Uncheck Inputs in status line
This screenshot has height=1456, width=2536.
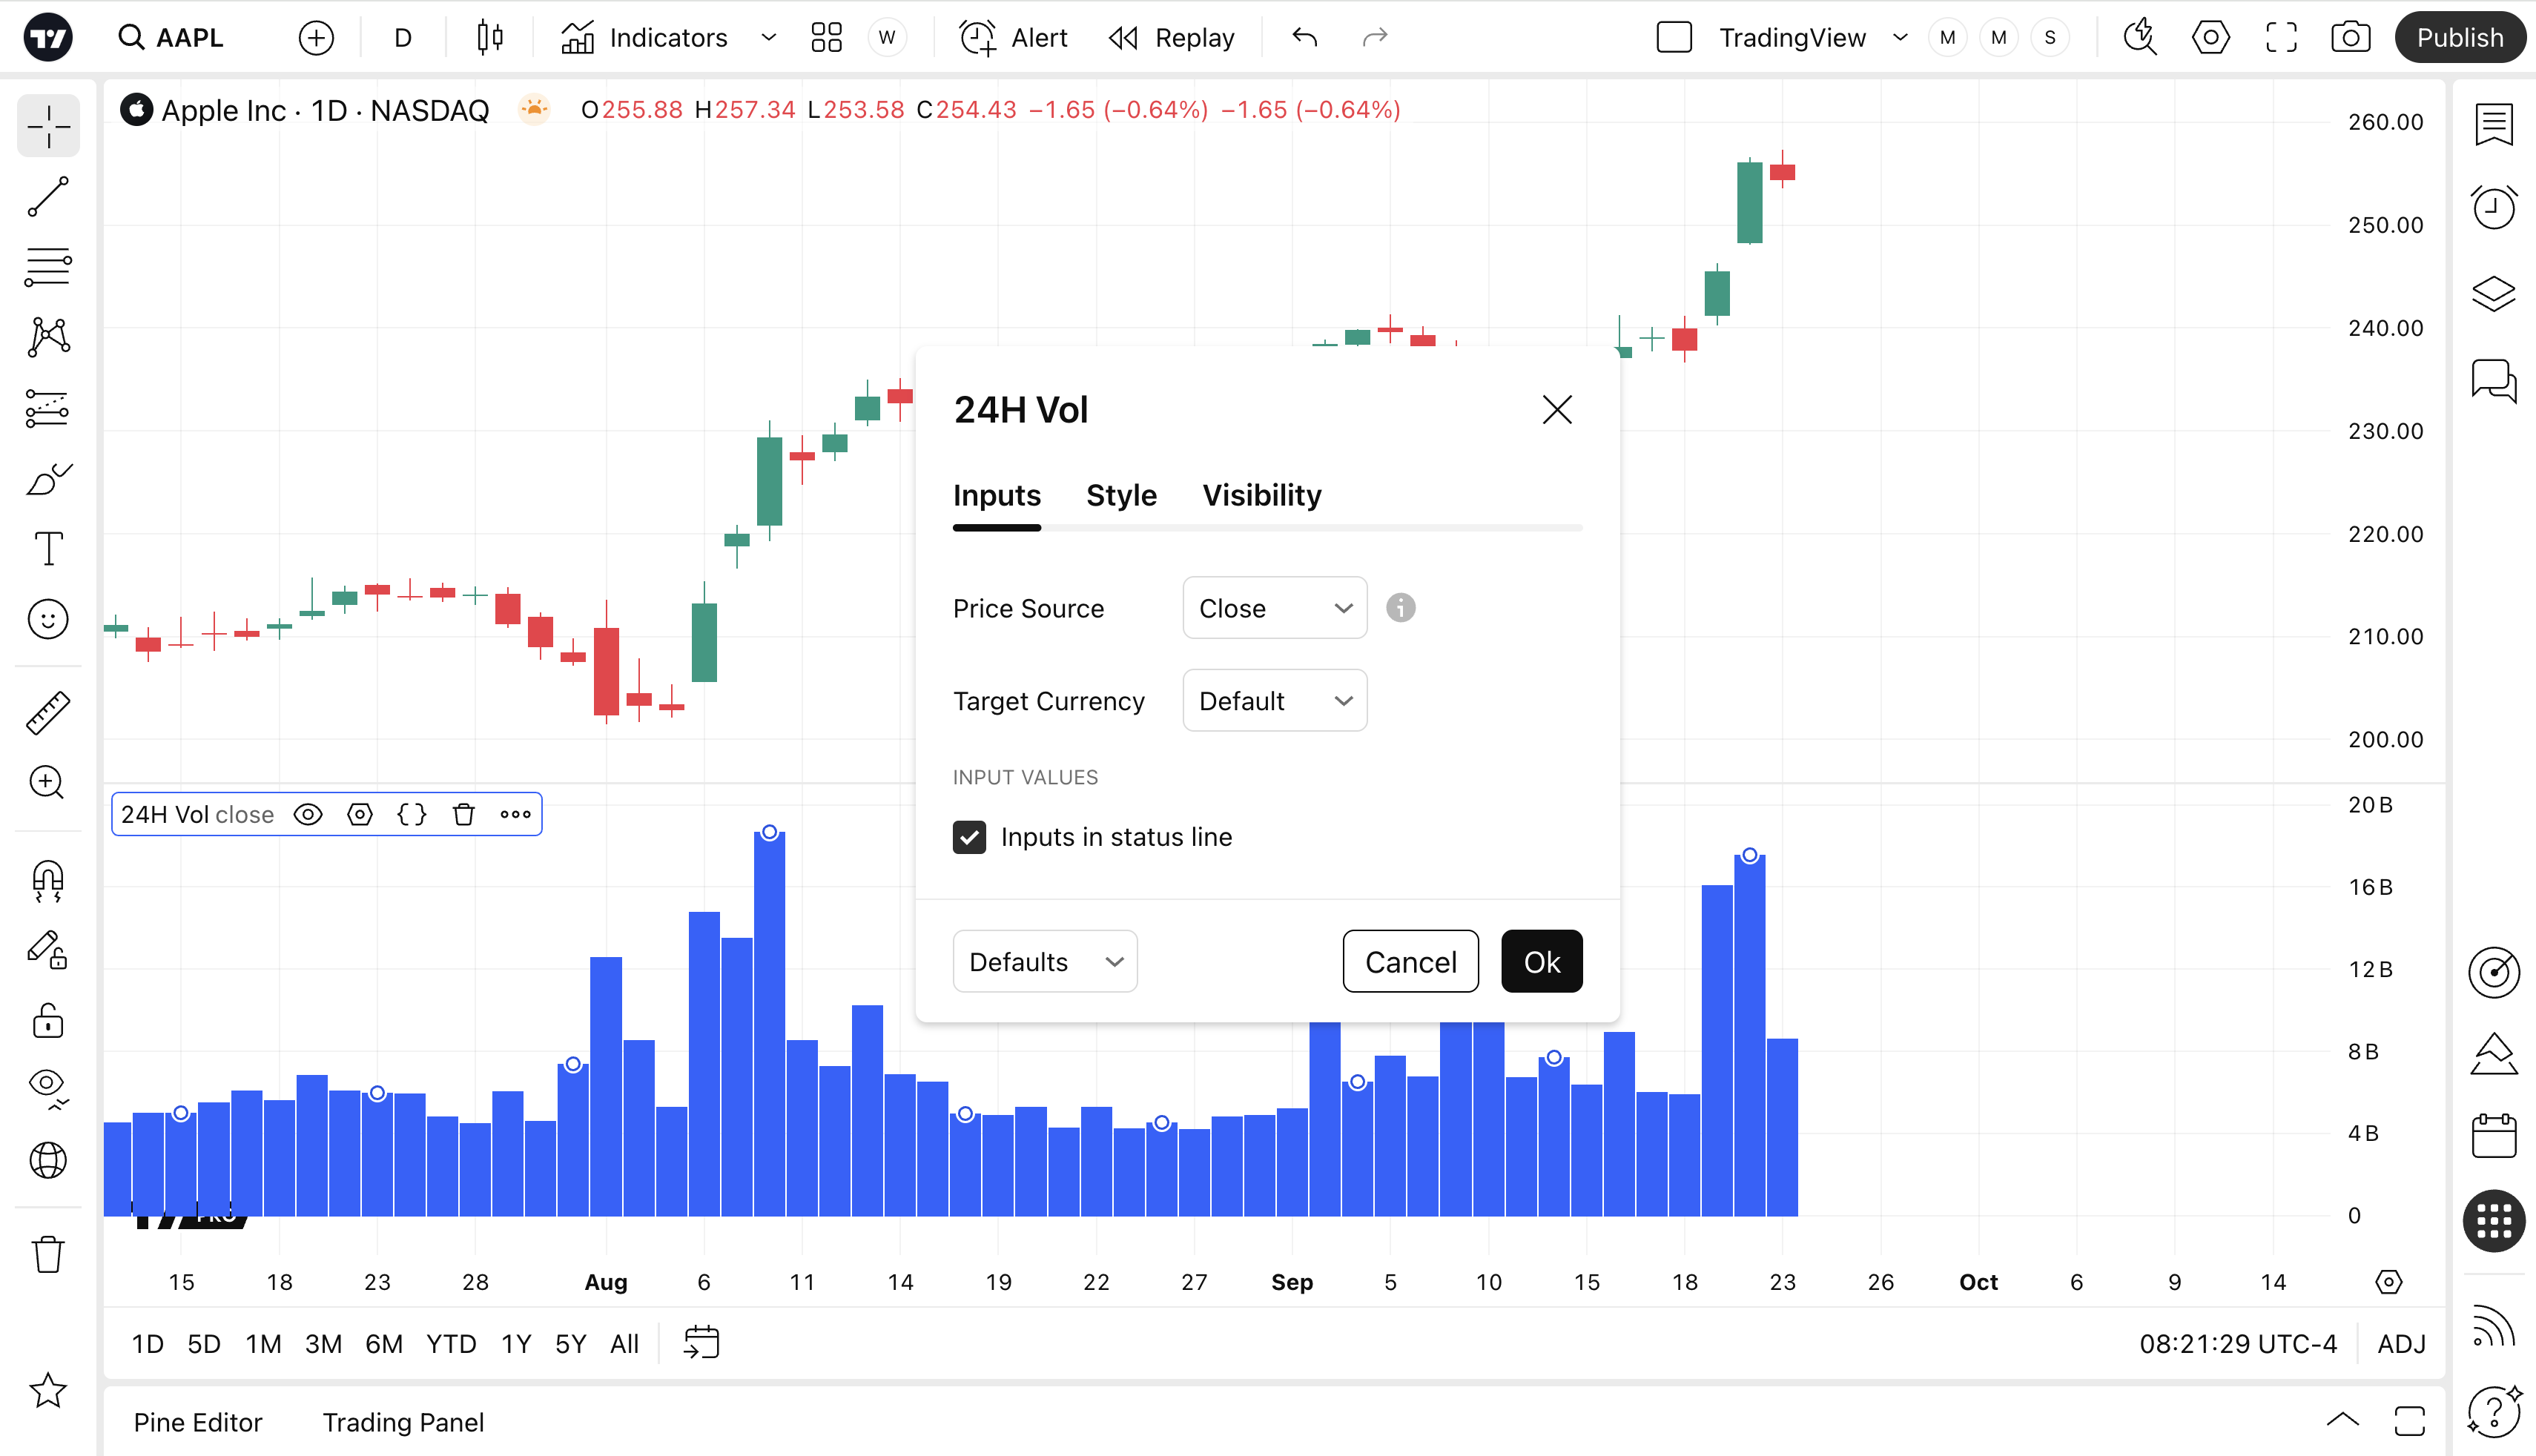tap(969, 837)
